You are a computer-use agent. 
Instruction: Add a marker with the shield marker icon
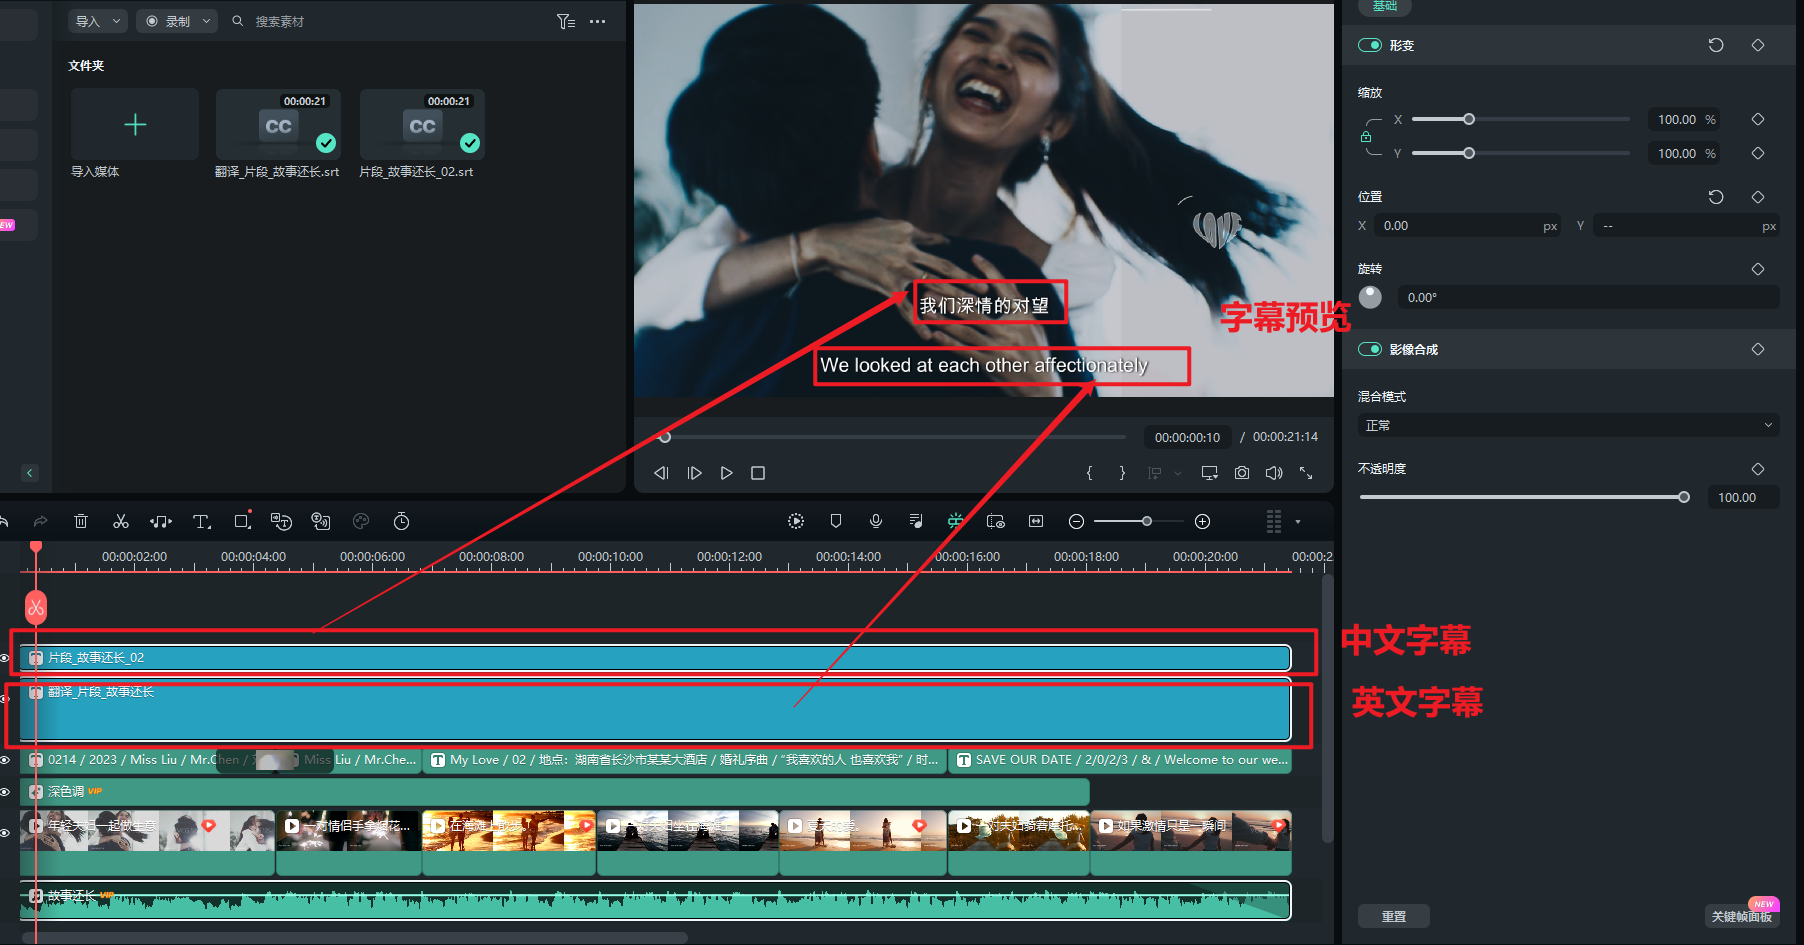coord(836,521)
